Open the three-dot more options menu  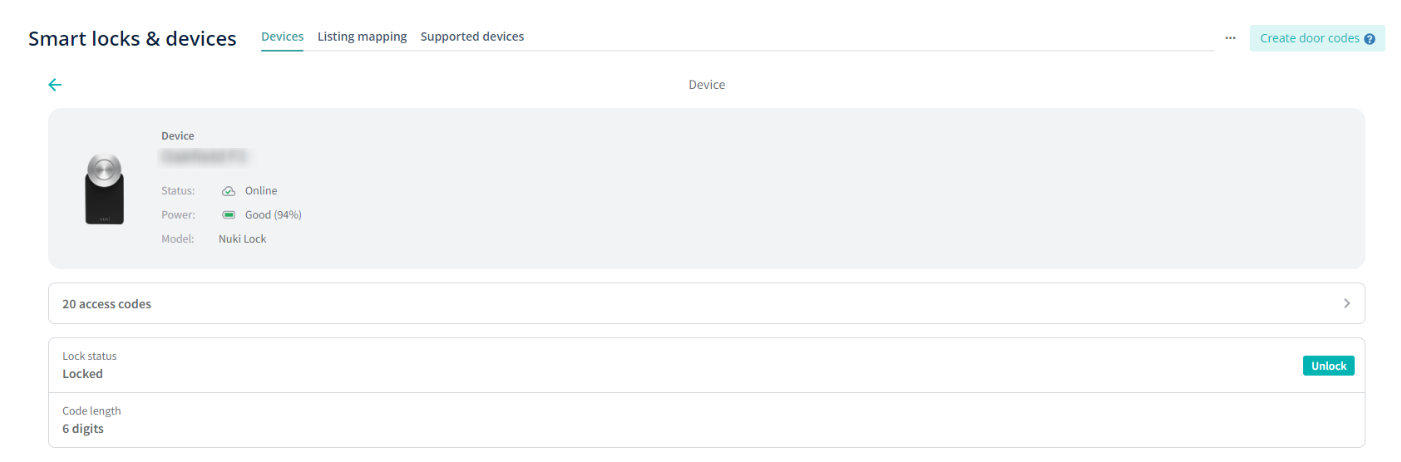[x=1230, y=38]
